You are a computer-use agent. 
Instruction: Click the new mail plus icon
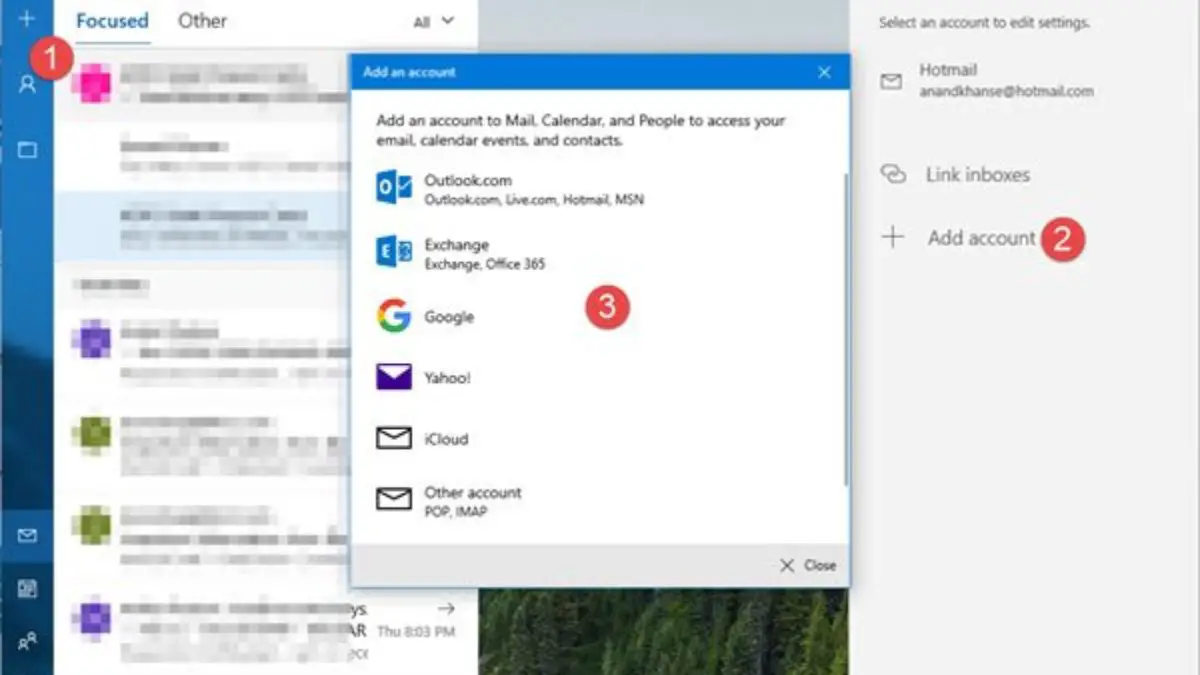pyautogui.click(x=27, y=18)
